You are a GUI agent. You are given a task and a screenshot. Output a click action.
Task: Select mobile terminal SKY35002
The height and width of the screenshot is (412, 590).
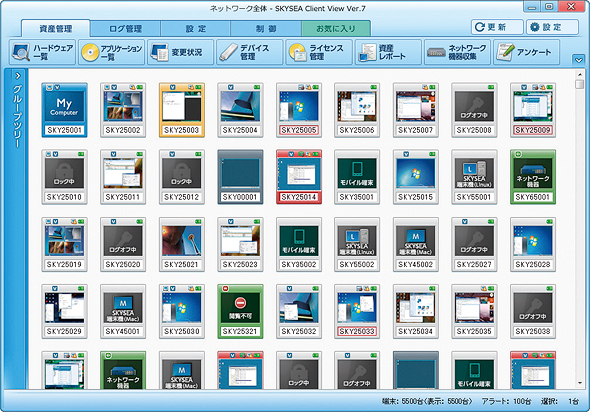[299, 244]
